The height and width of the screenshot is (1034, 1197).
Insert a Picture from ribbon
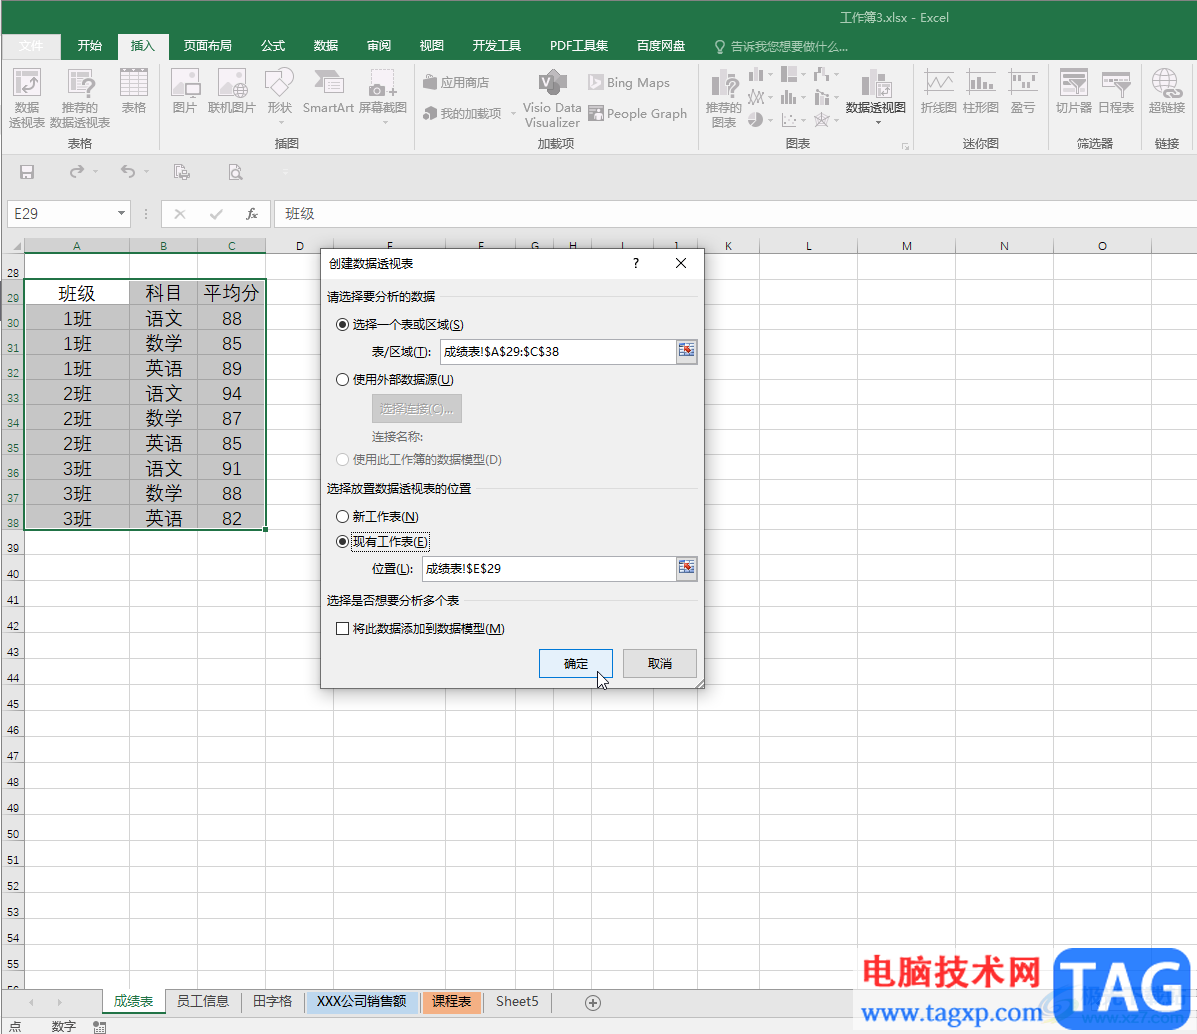pyautogui.click(x=185, y=92)
